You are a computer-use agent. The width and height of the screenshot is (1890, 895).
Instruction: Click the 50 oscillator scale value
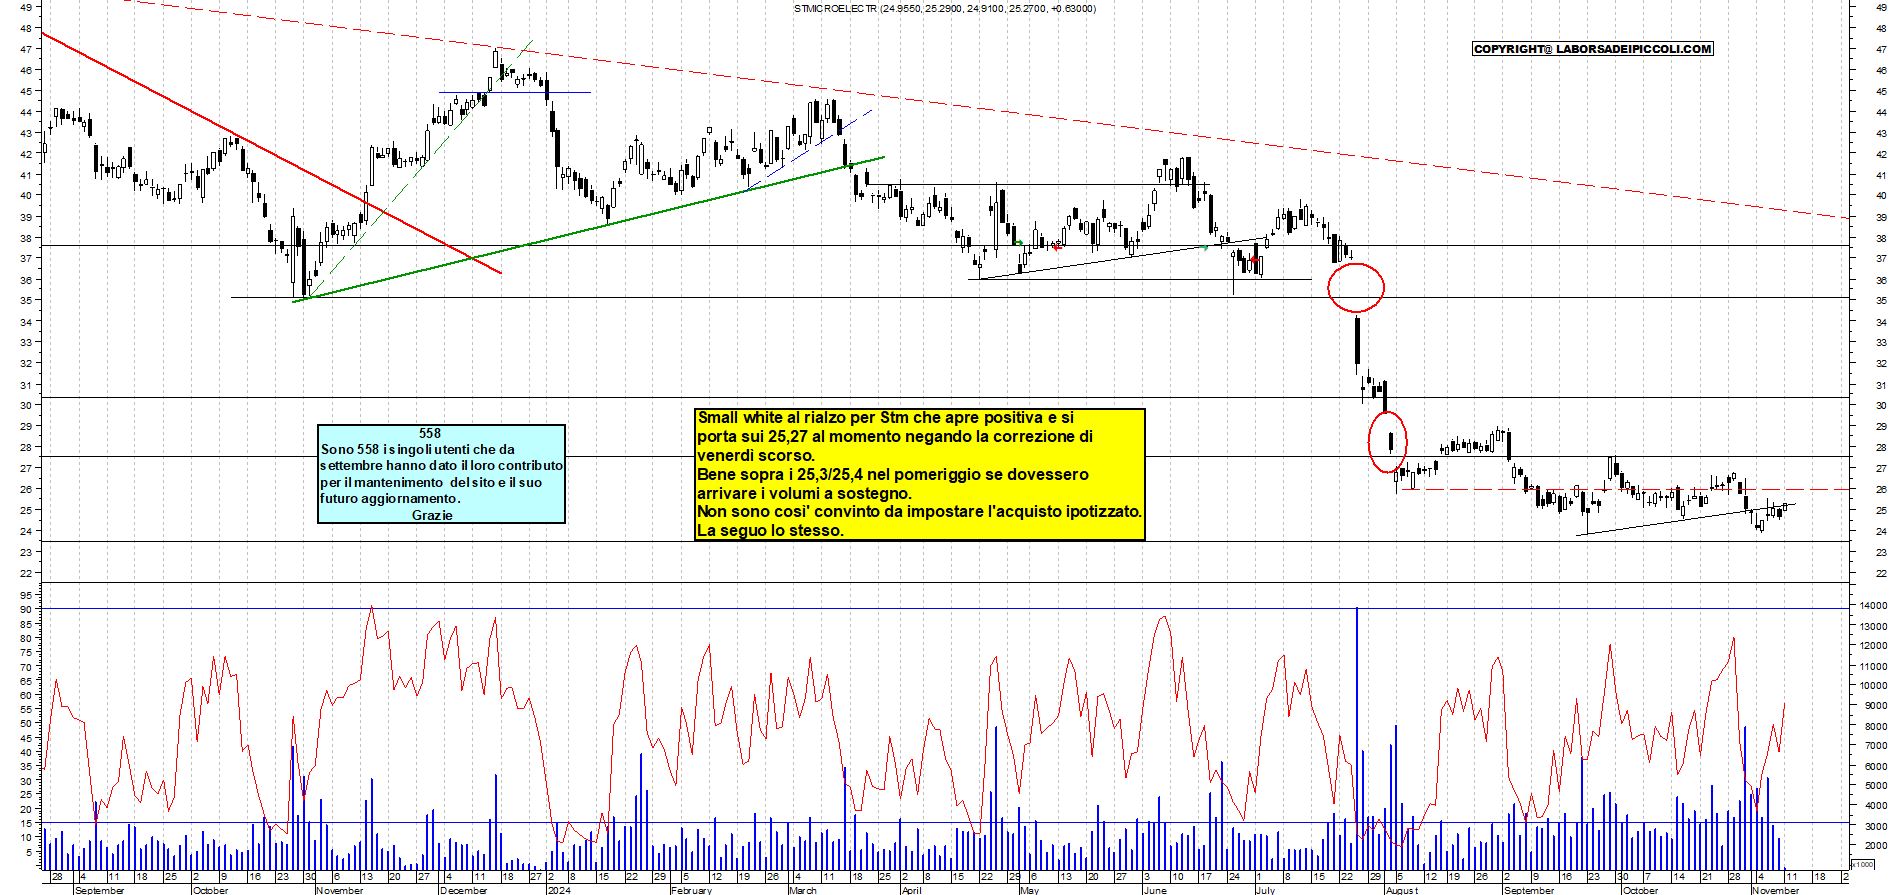pos(26,724)
